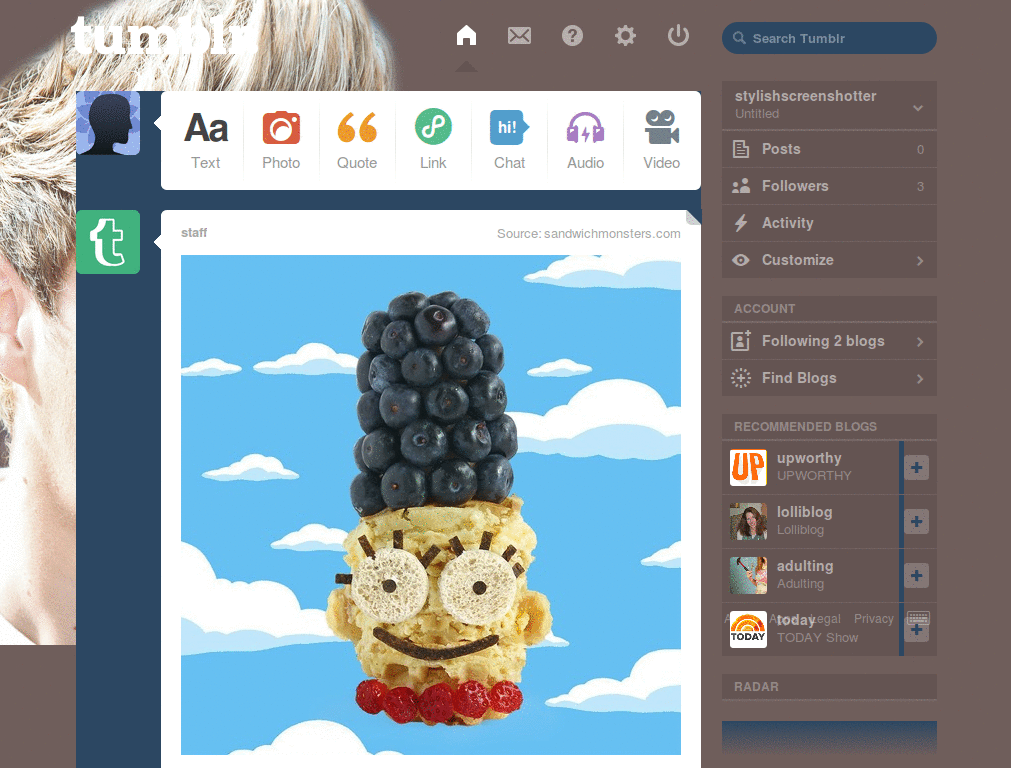Log out using the power icon
The height and width of the screenshot is (768, 1024).
tap(678, 35)
